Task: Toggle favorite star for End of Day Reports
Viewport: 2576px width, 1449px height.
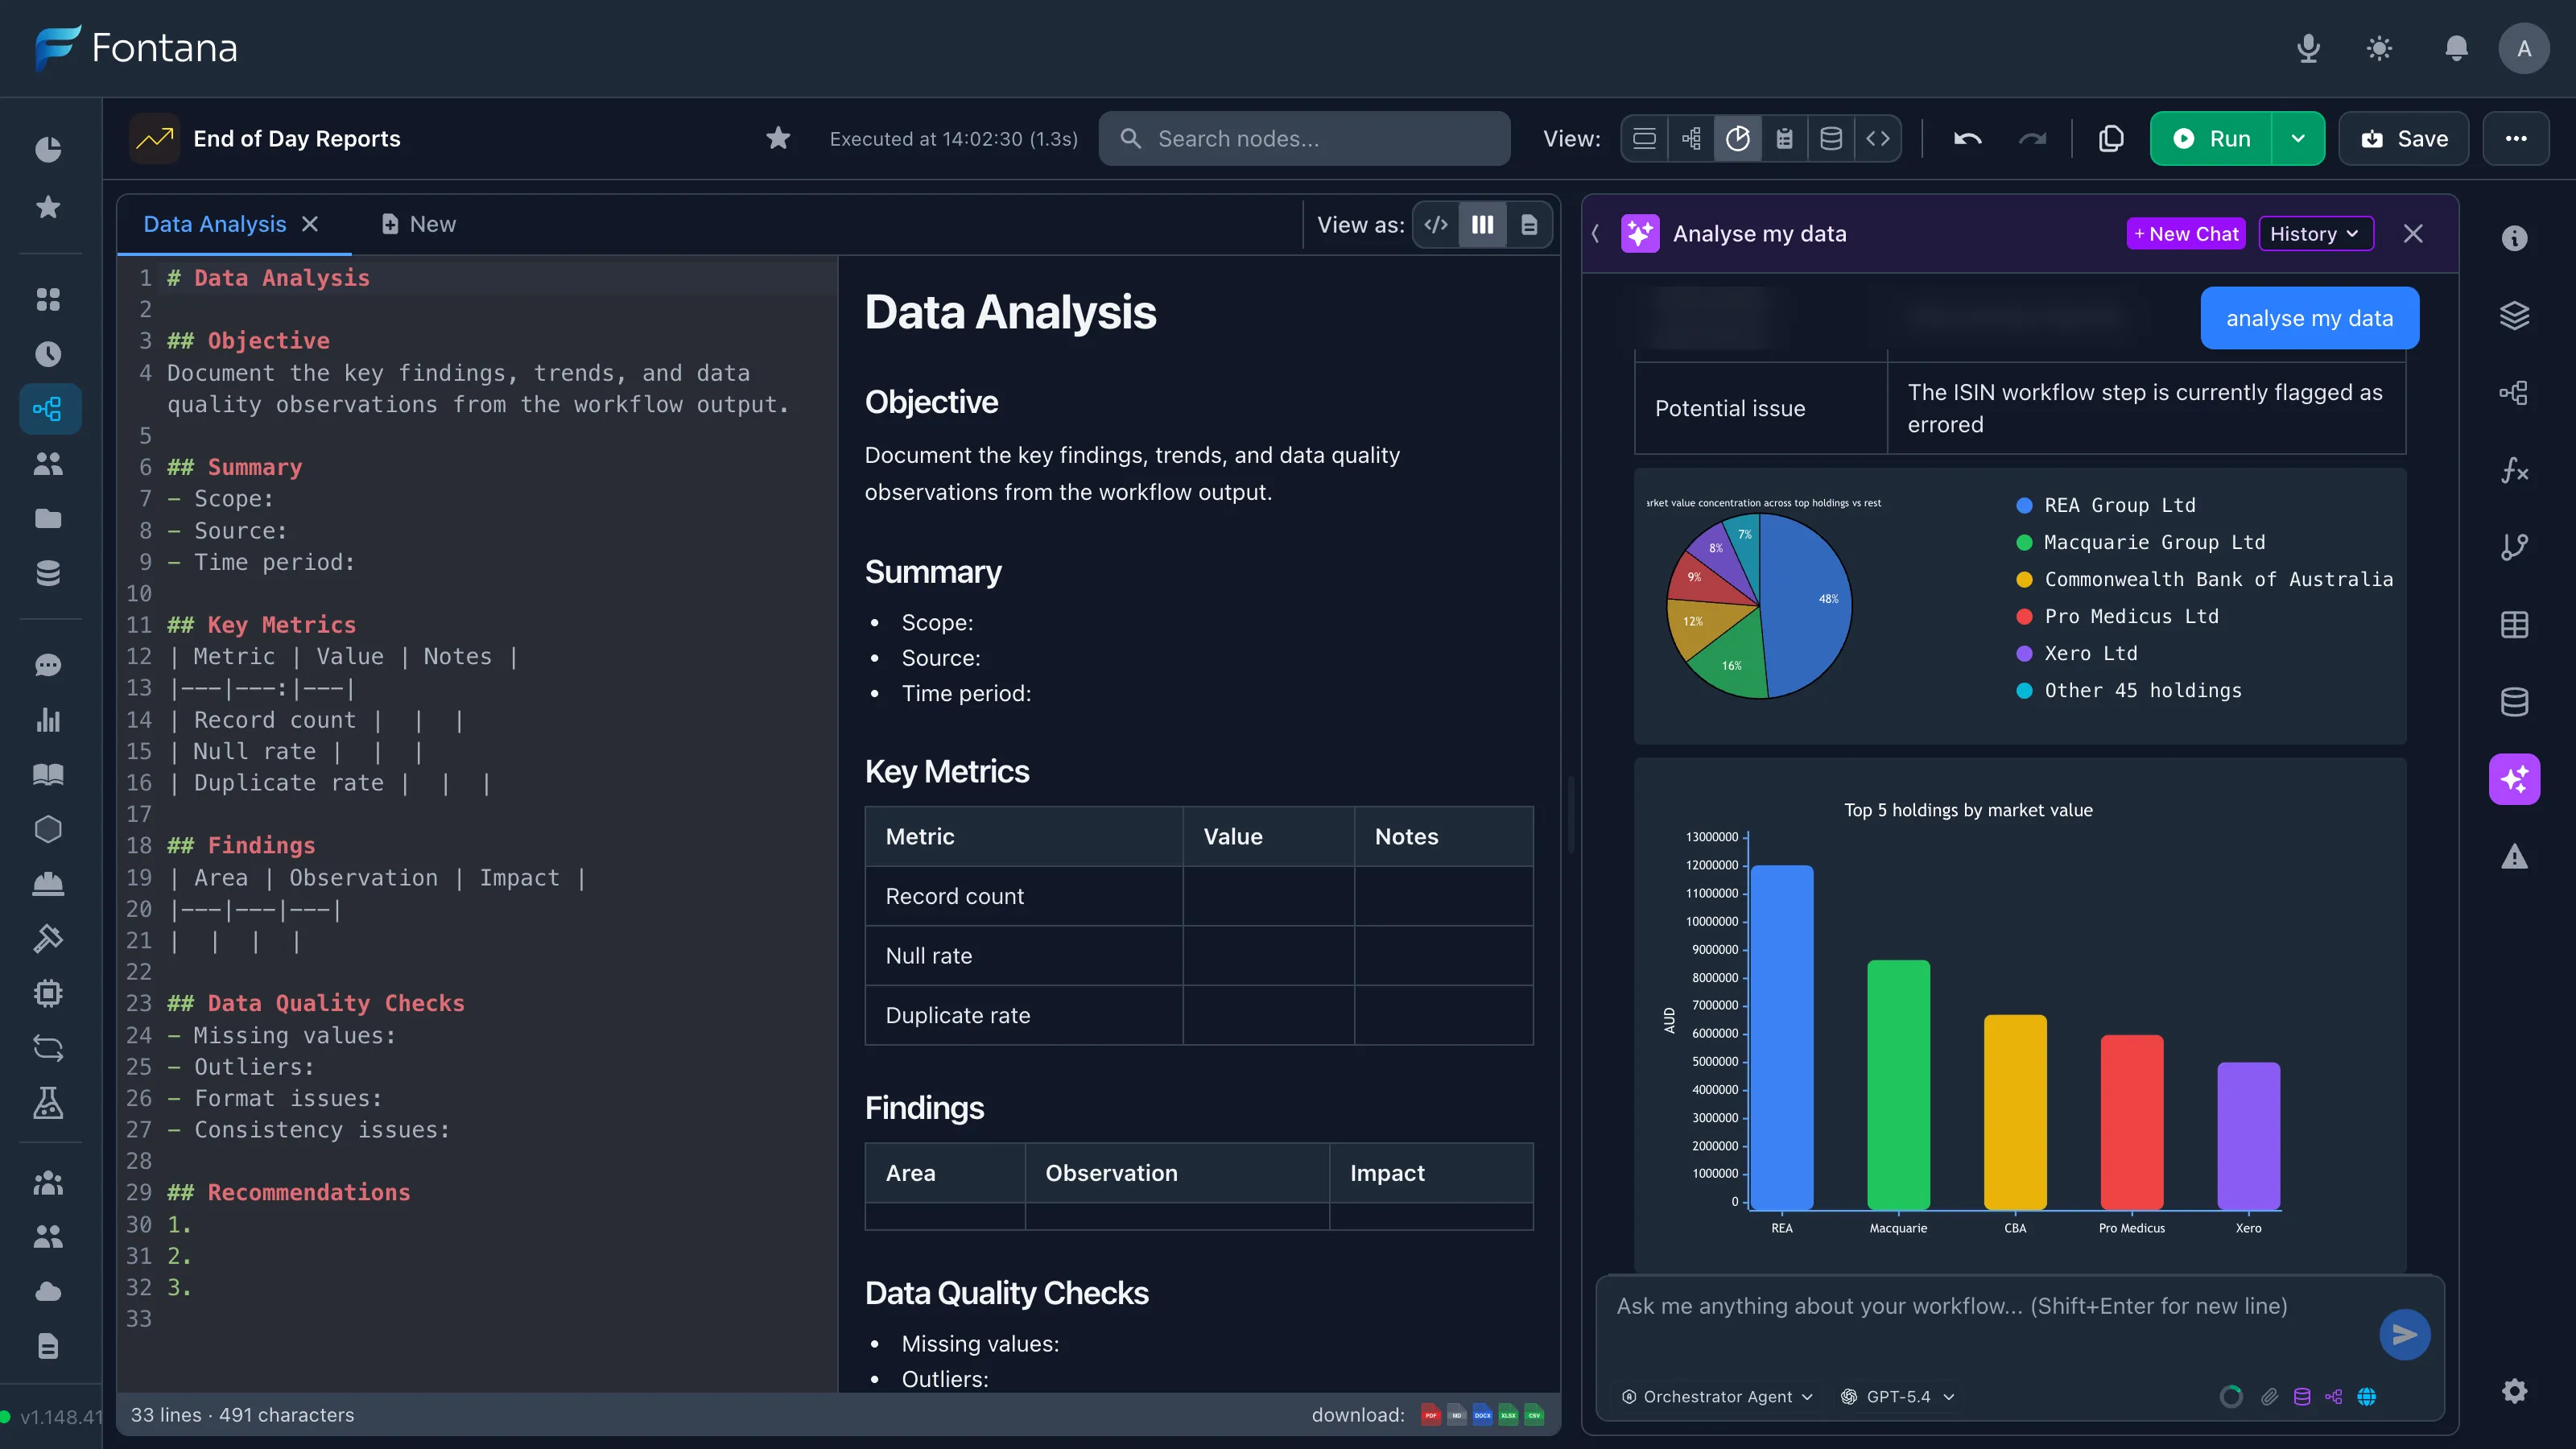Action: point(778,138)
